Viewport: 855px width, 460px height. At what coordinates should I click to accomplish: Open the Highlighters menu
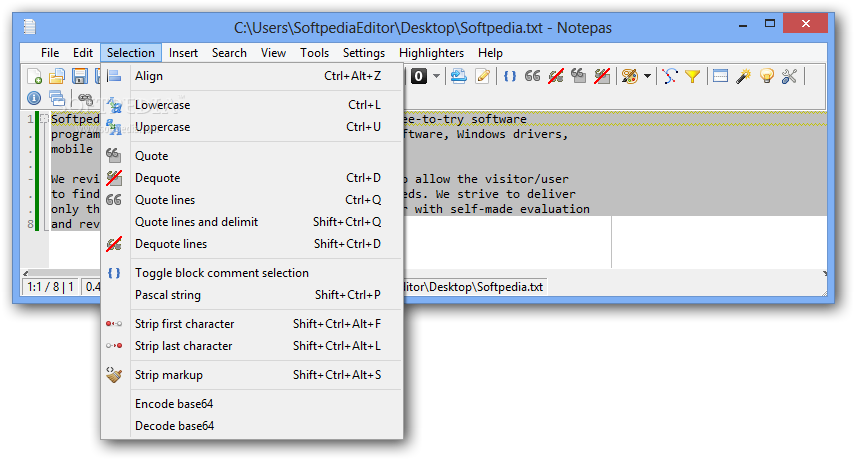431,53
